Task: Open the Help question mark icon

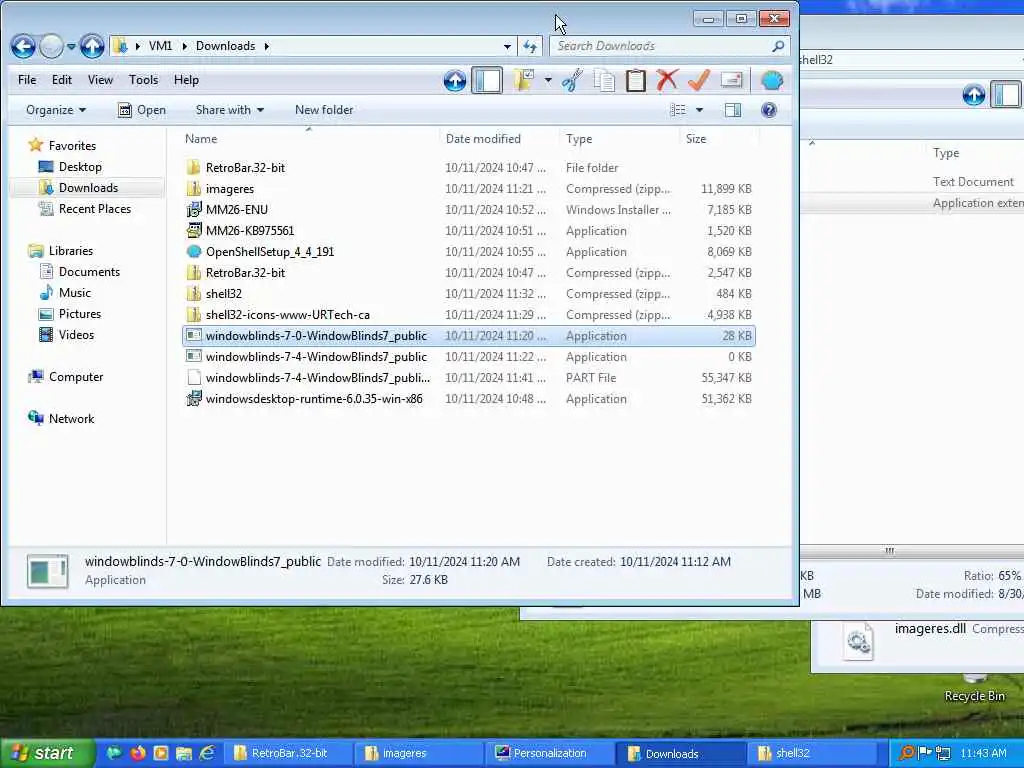Action: pyautogui.click(x=769, y=110)
